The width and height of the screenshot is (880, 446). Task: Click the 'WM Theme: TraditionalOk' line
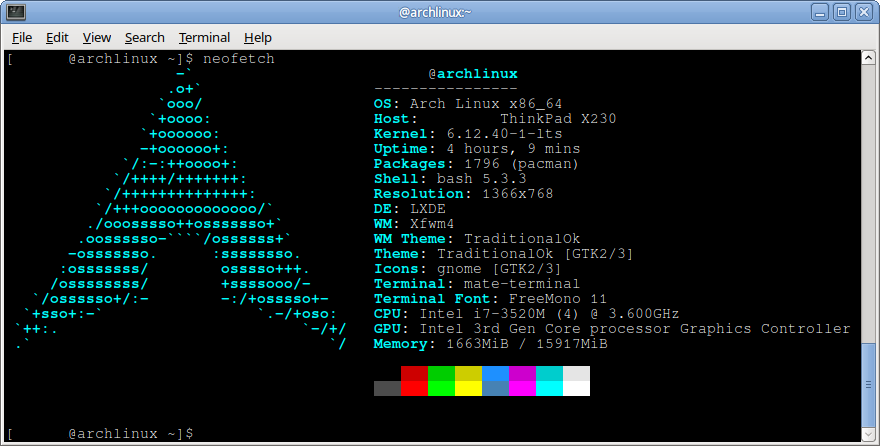pos(477,239)
